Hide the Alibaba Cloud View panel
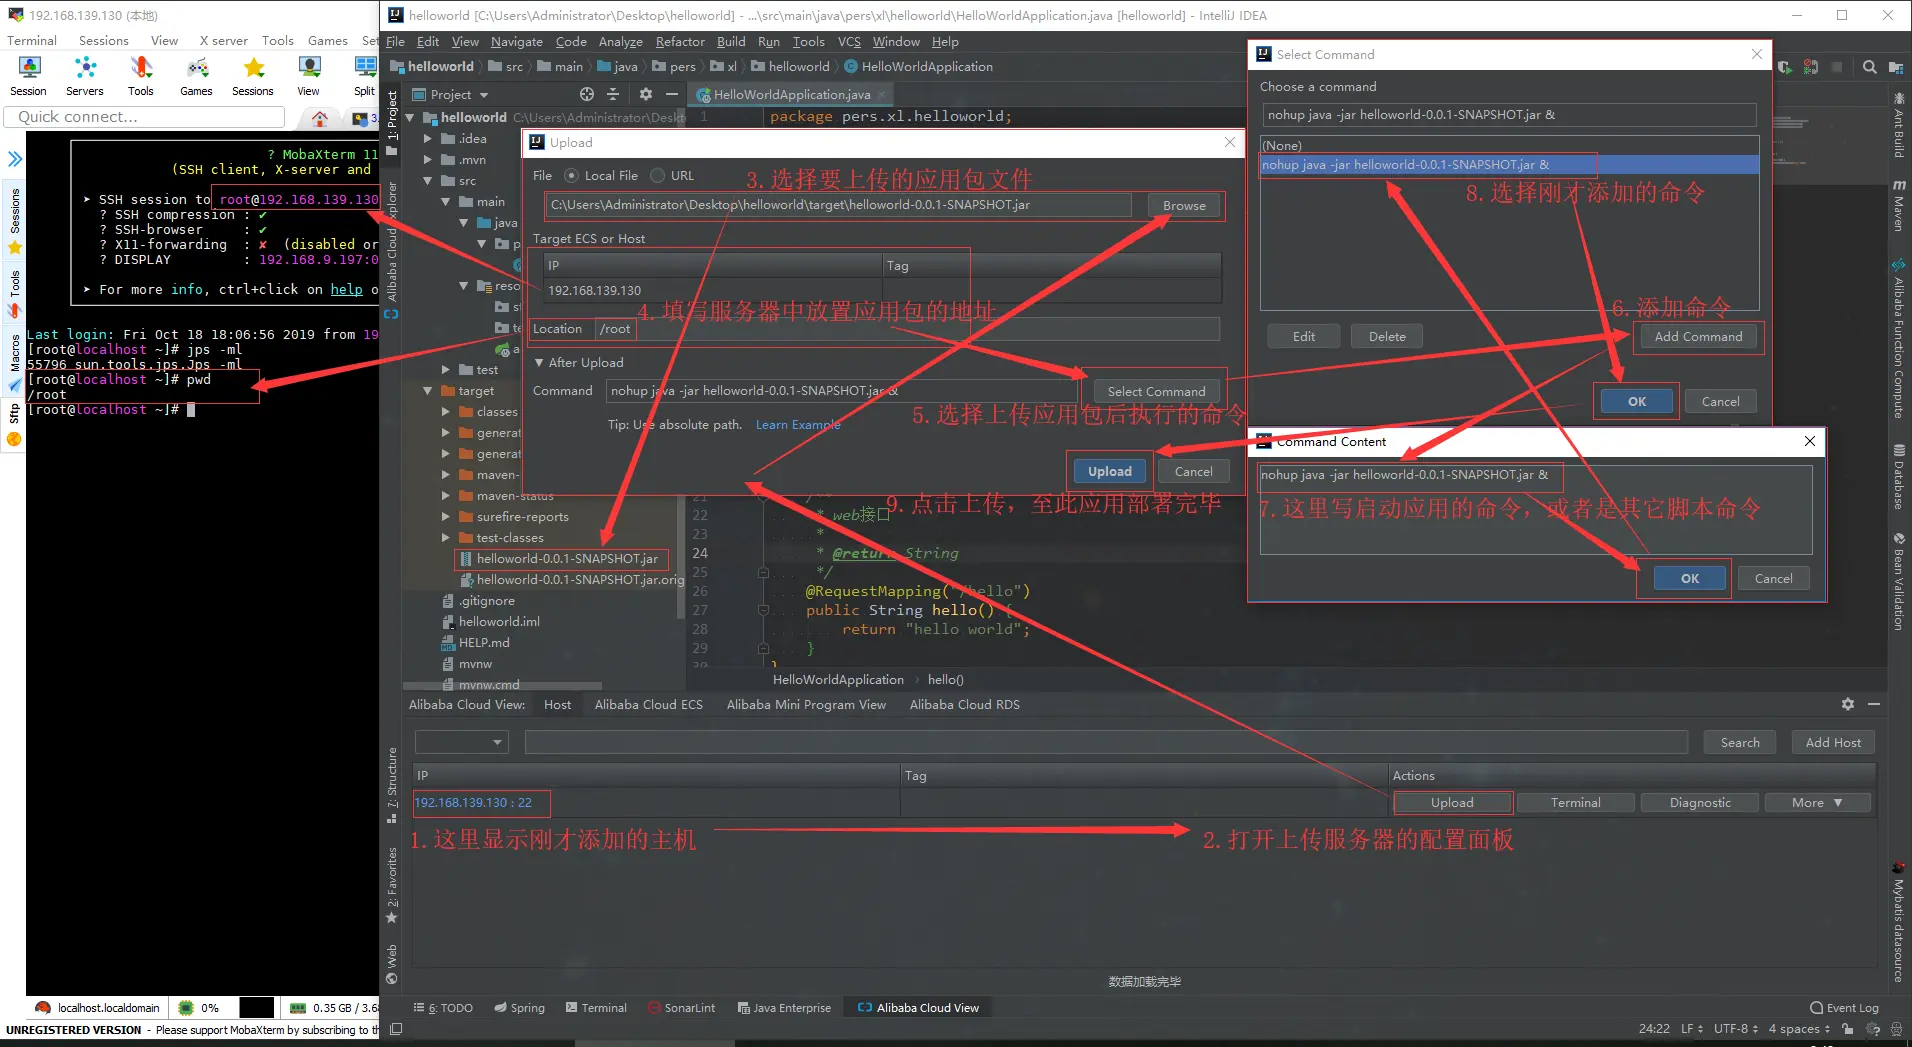Screen dimensions: 1912x1047 tap(1874, 704)
